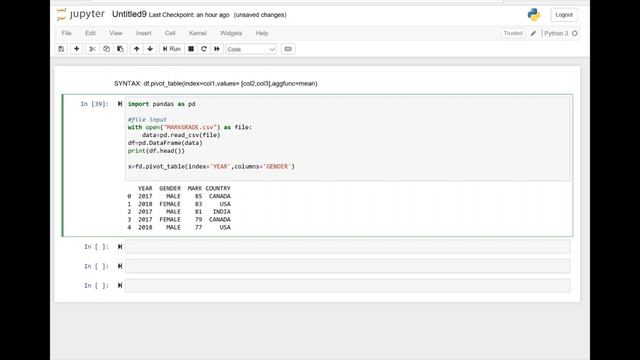
Task: Run the third empty cell's run icon
Action: pos(120,285)
